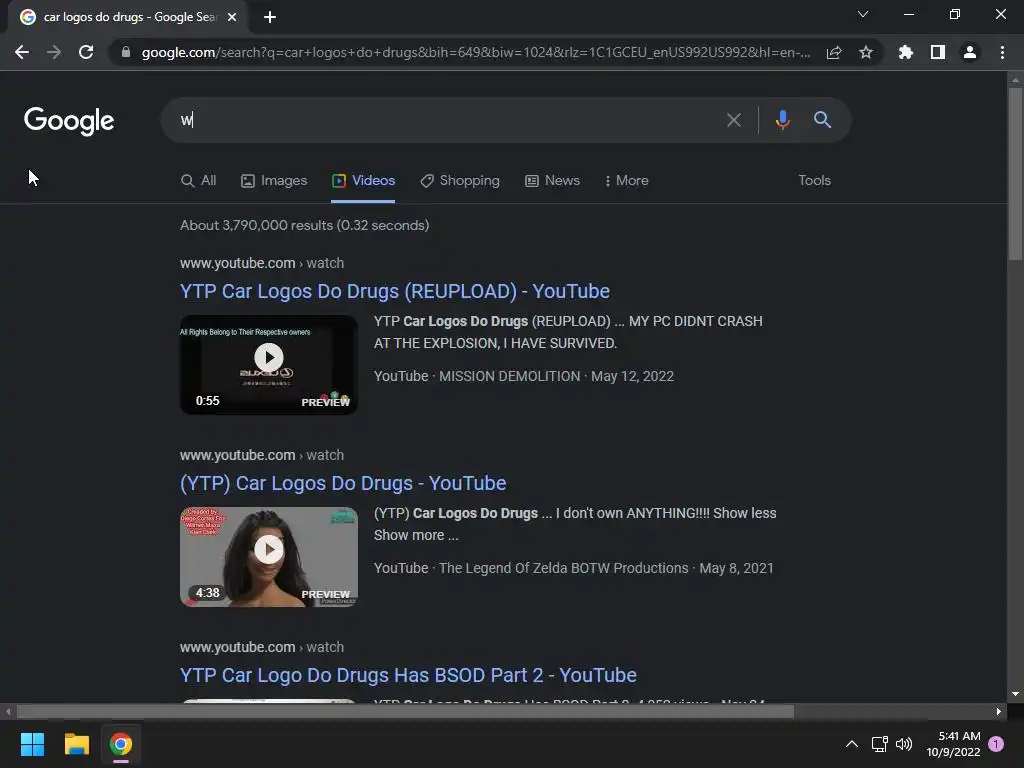Switch to All results tab
This screenshot has width=1024, height=768.
coord(199,181)
